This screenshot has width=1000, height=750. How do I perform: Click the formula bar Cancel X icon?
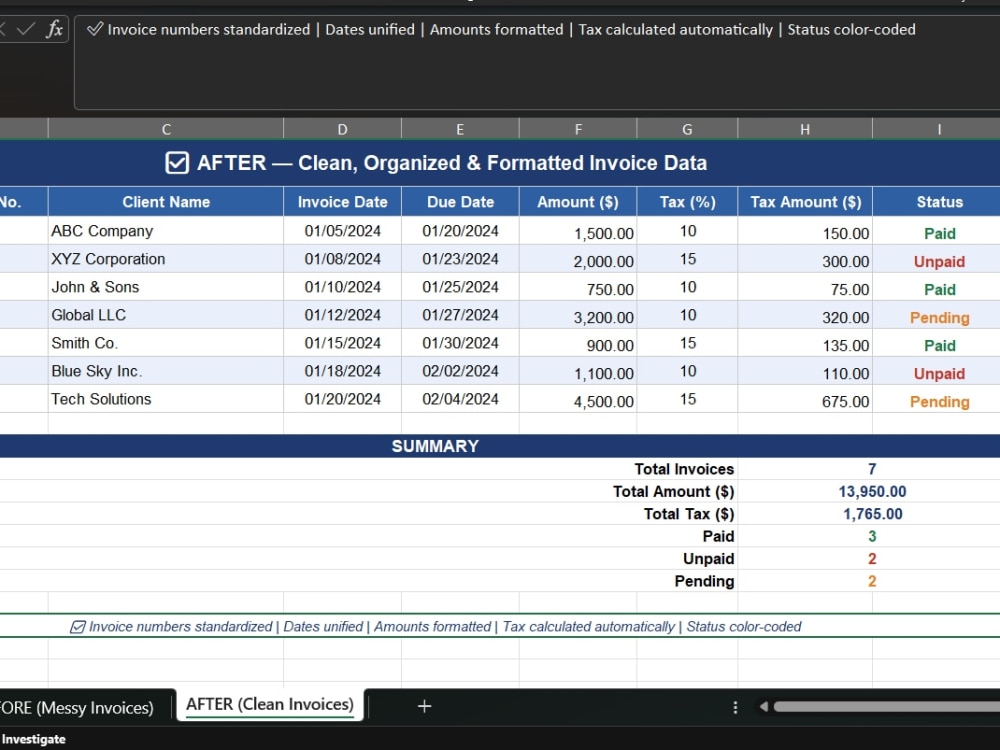(x=3, y=29)
